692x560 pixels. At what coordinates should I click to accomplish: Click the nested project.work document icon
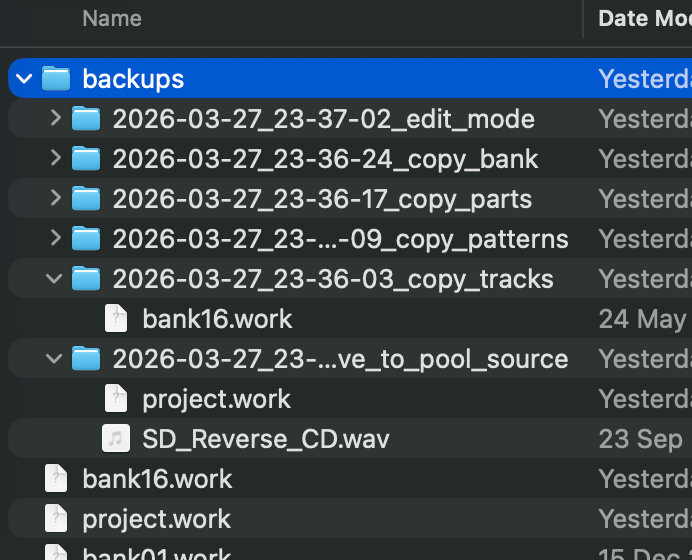tap(117, 399)
